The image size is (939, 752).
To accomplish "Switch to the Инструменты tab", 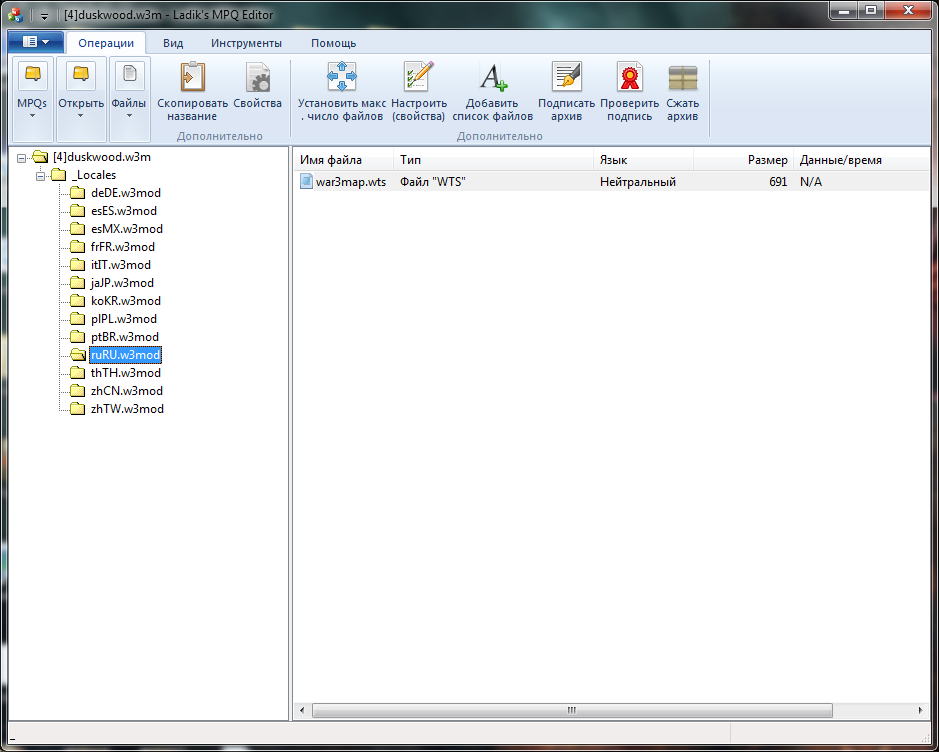I will click(x=246, y=43).
